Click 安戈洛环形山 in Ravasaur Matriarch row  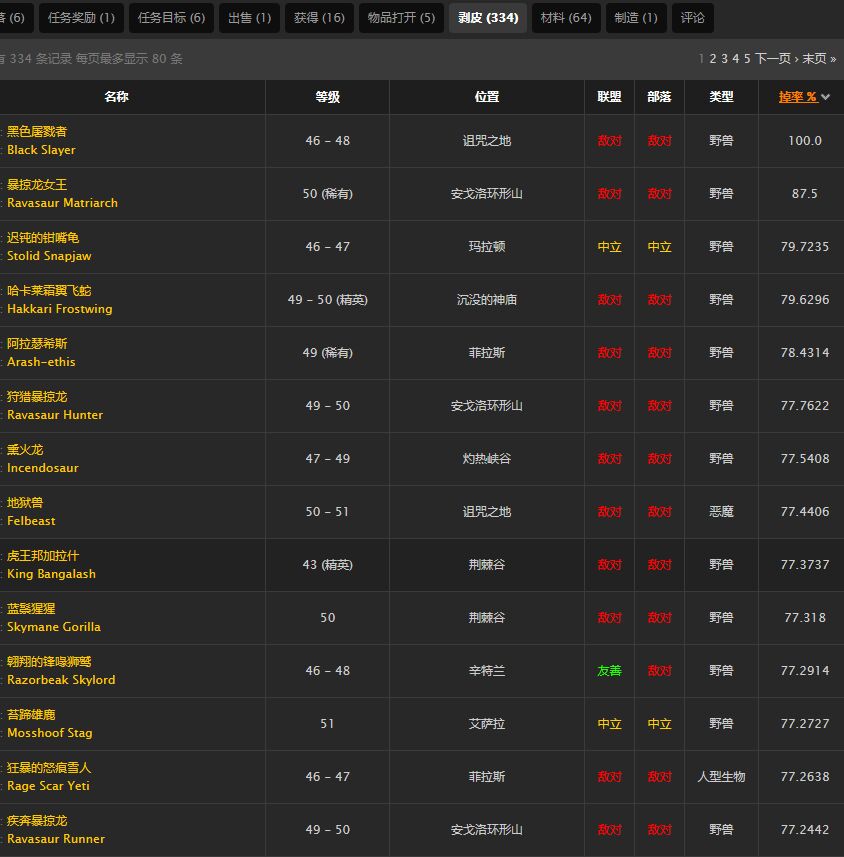coord(487,194)
